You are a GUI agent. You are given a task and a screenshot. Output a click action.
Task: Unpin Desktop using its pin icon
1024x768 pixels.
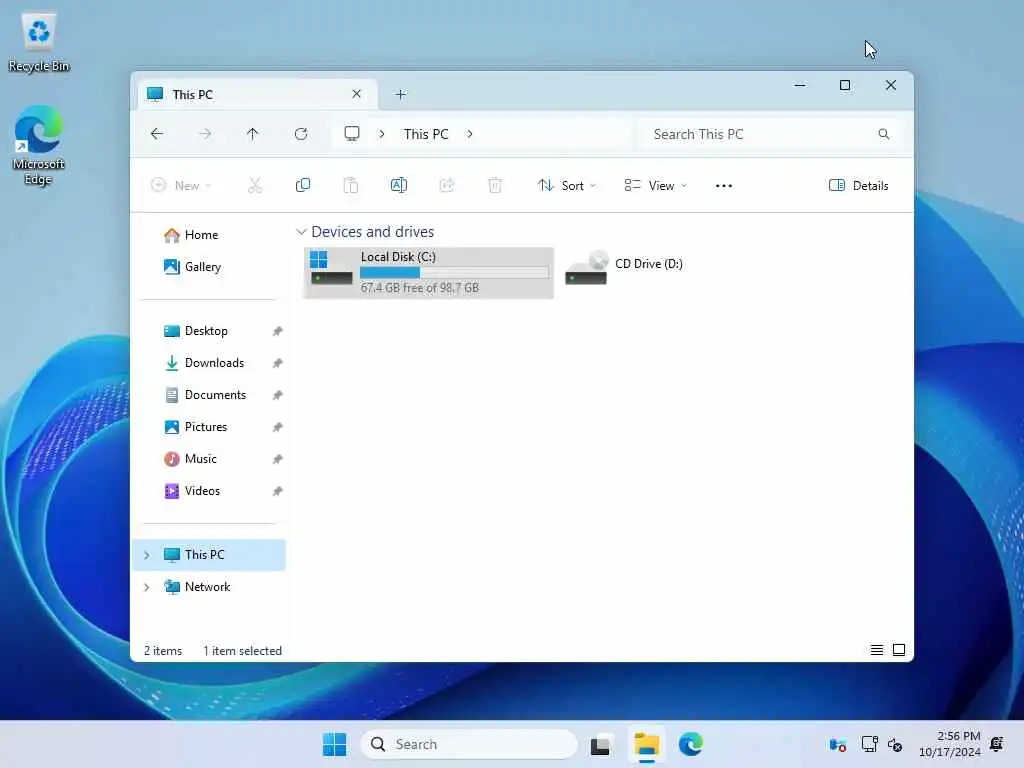(x=278, y=331)
